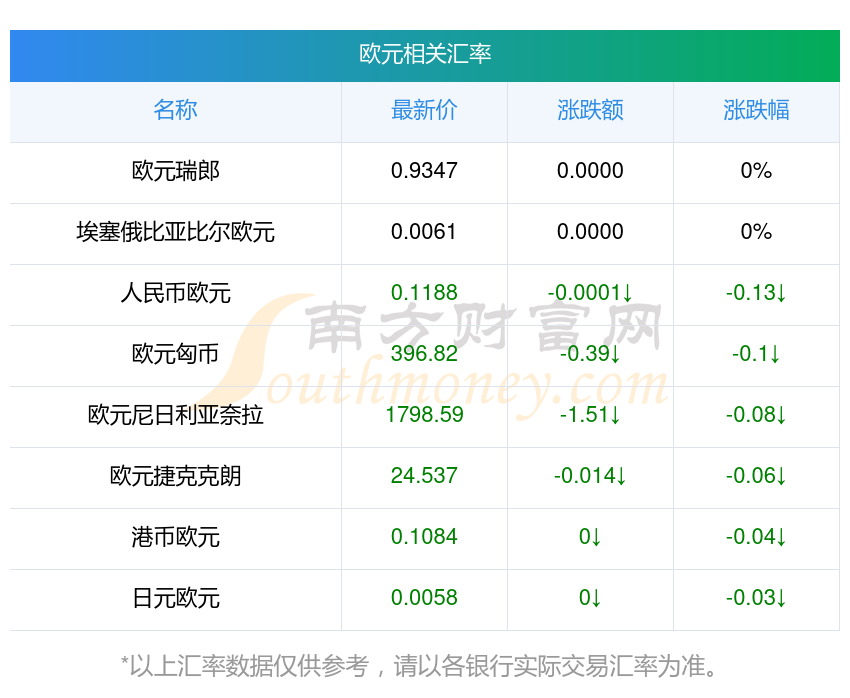
Task: Click the row name 欧元捷克克朗
Action: 175,476
